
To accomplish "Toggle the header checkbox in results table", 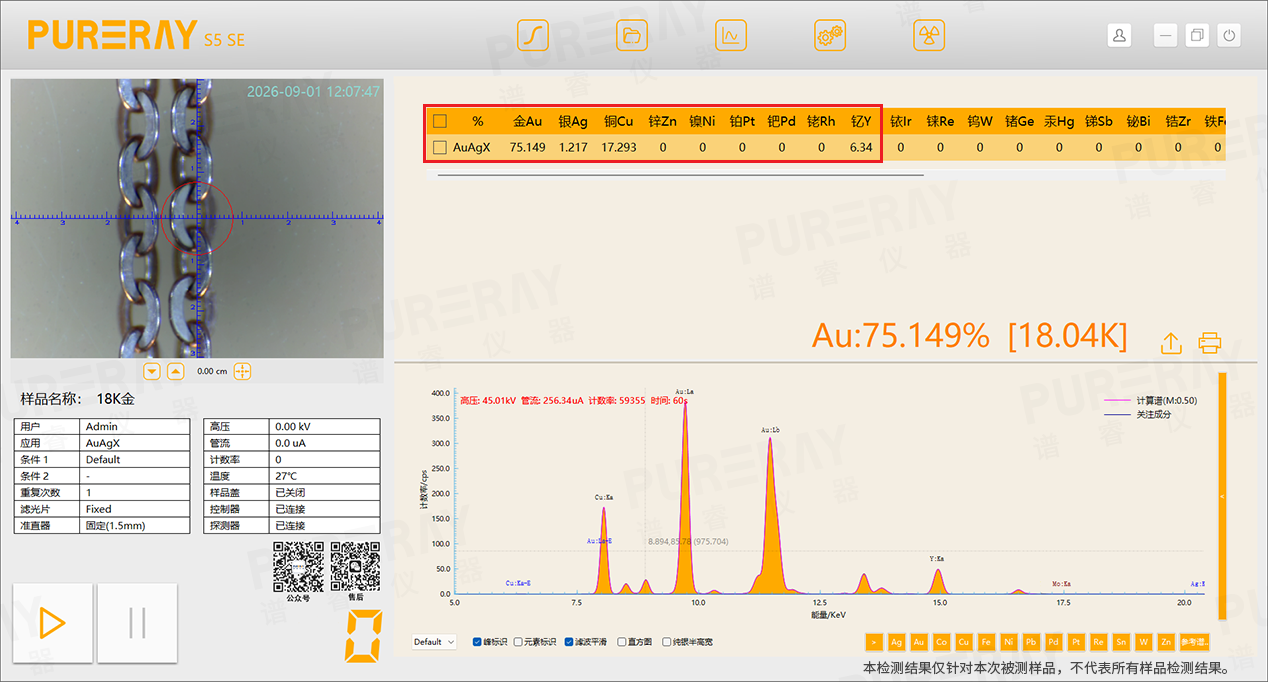I will click(439, 121).
